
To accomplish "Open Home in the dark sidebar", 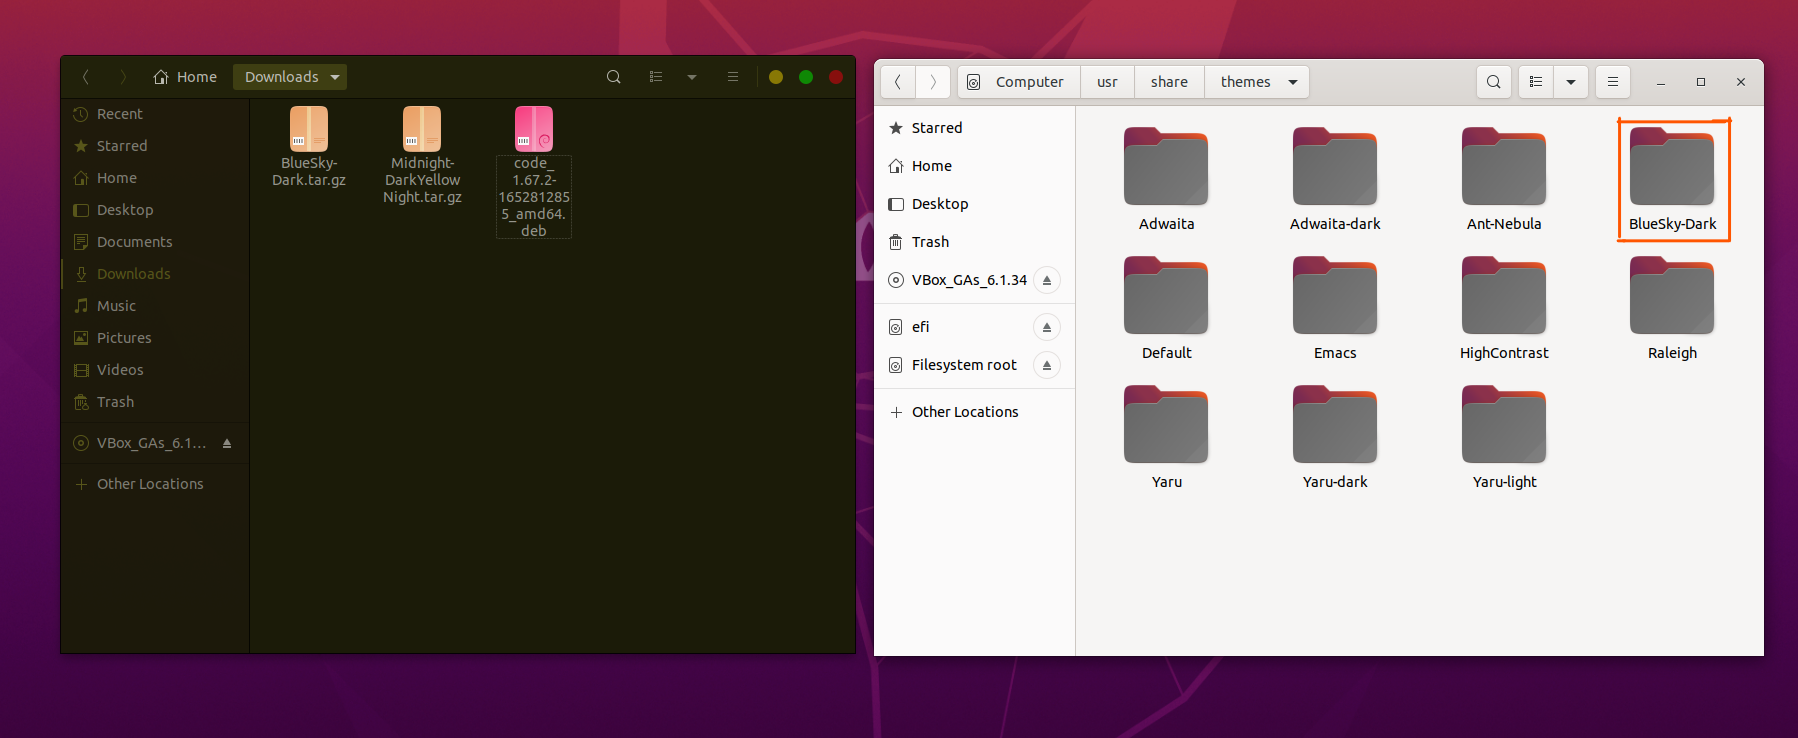I will 155,178.
